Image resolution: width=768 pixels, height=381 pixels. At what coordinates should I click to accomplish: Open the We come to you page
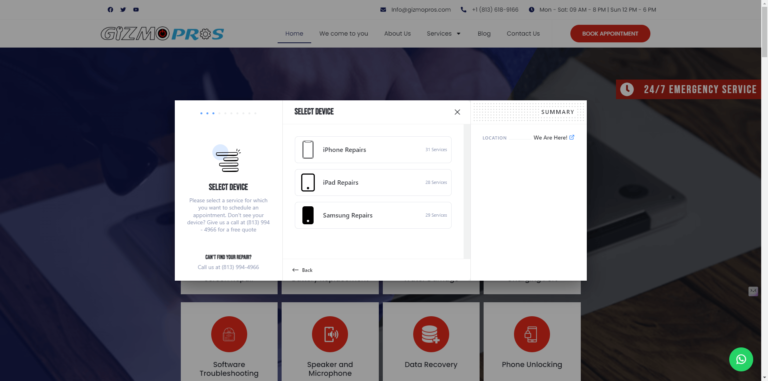pyautogui.click(x=343, y=34)
